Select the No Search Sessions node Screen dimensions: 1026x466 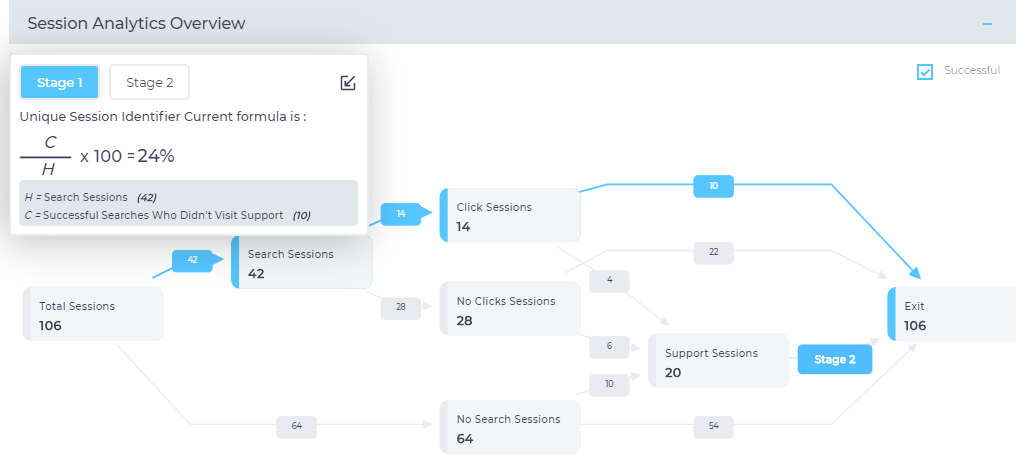[x=510, y=427]
